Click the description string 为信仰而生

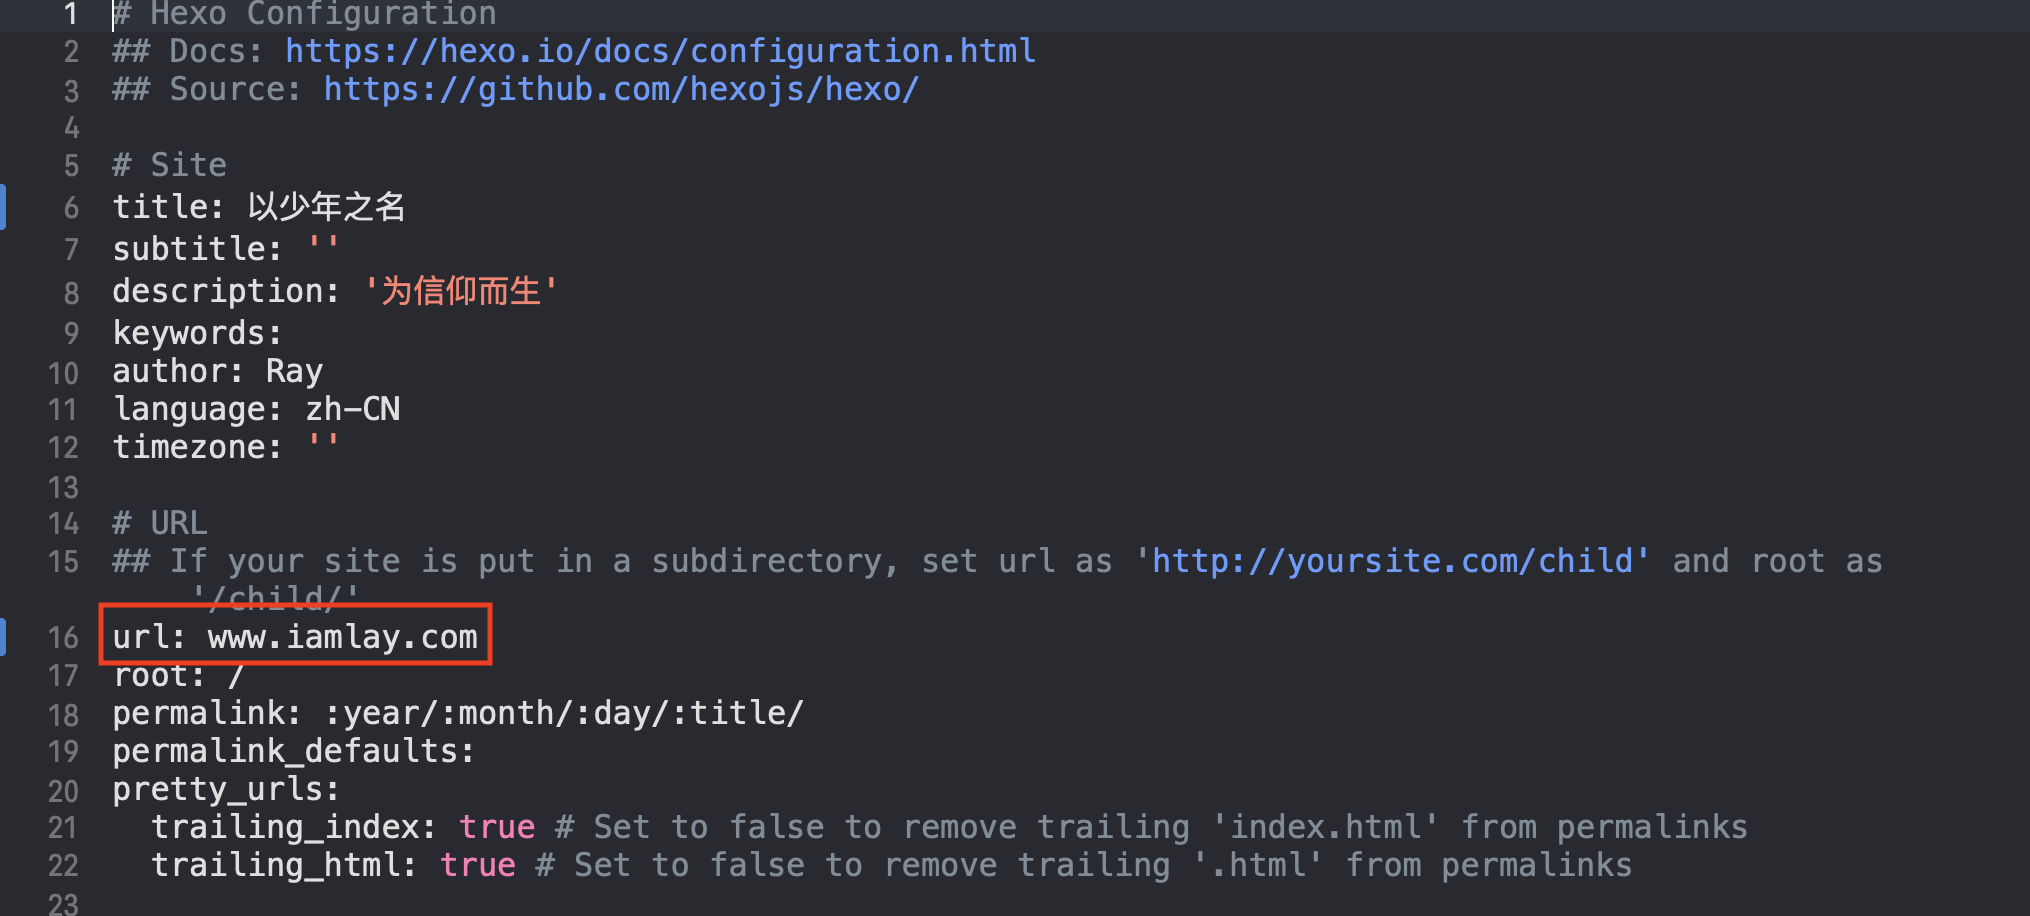coord(460,291)
